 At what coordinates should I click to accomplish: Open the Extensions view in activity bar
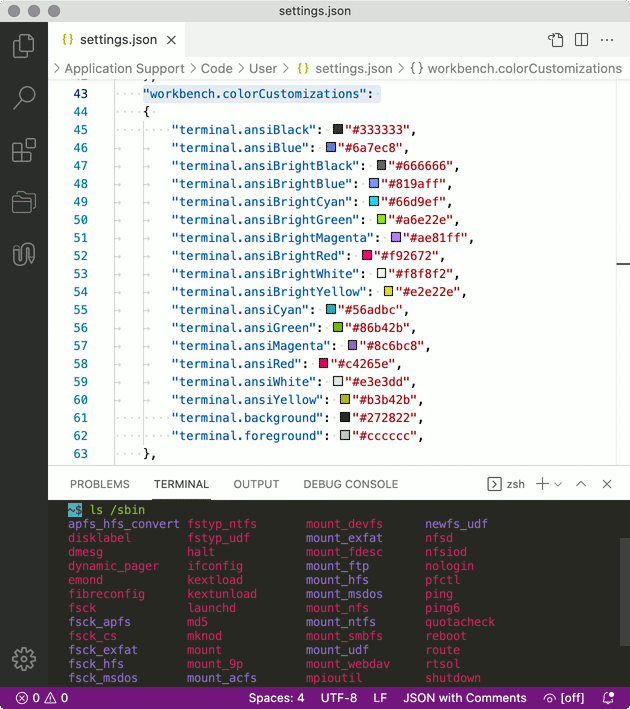[24, 150]
